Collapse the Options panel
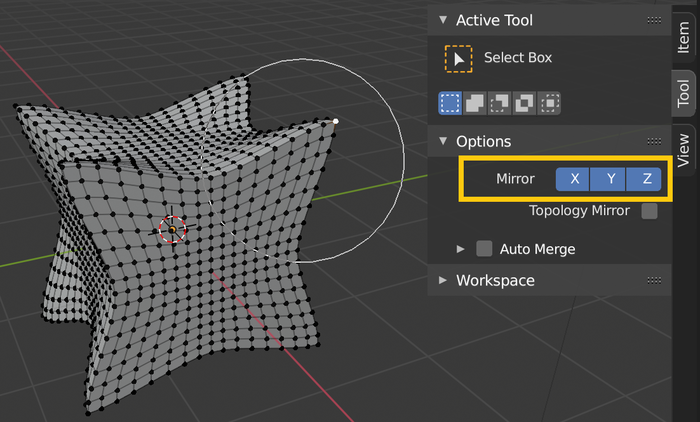The image size is (700, 422). coord(443,142)
